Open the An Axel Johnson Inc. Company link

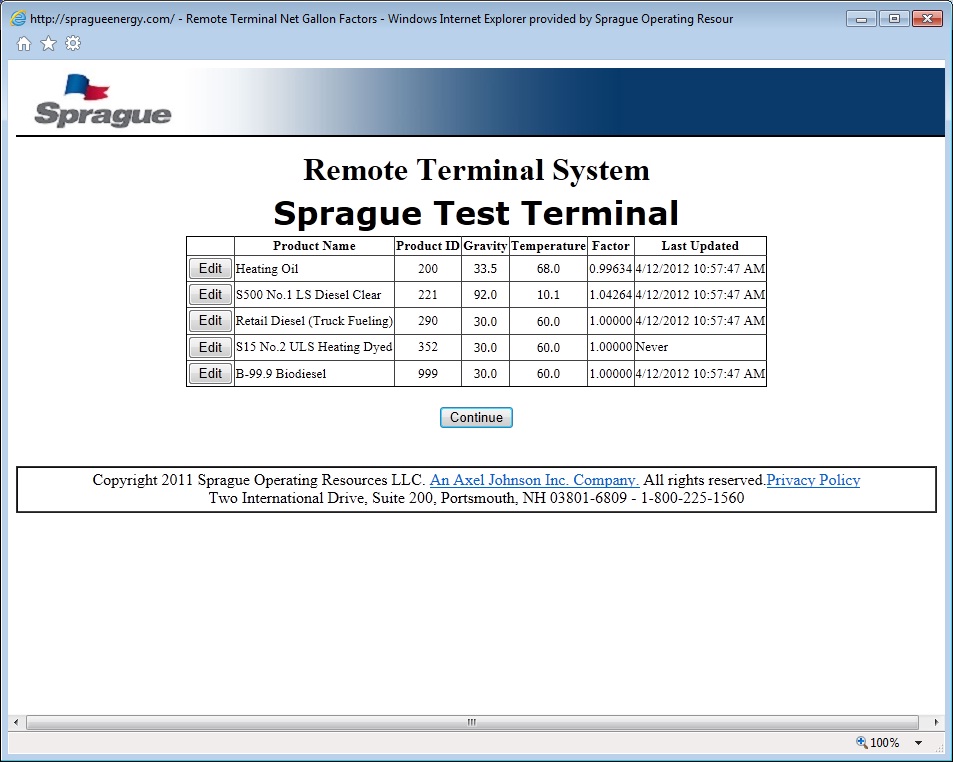[x=534, y=480]
